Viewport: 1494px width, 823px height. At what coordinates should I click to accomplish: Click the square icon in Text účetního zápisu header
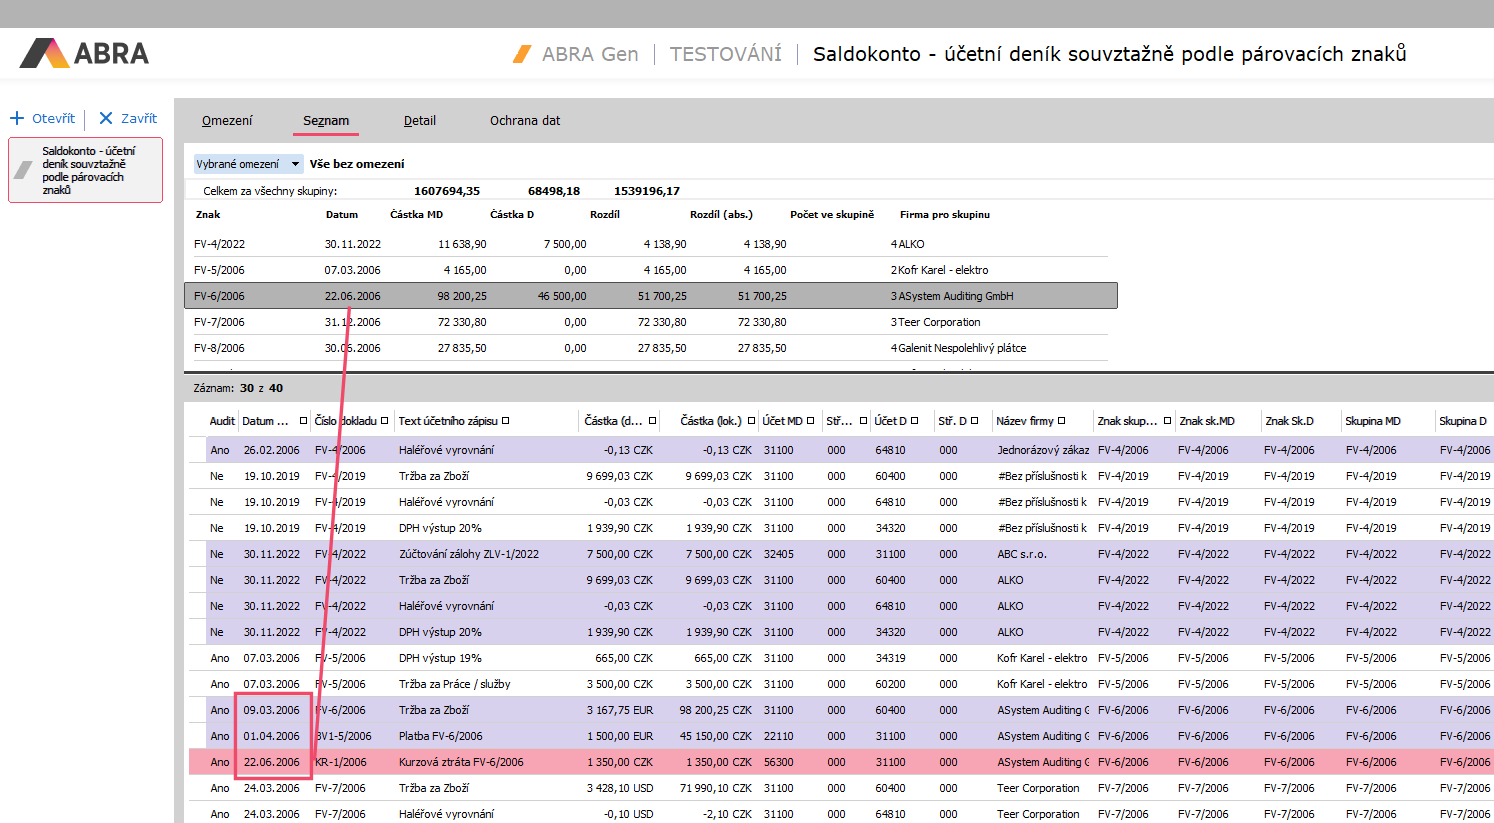506,421
